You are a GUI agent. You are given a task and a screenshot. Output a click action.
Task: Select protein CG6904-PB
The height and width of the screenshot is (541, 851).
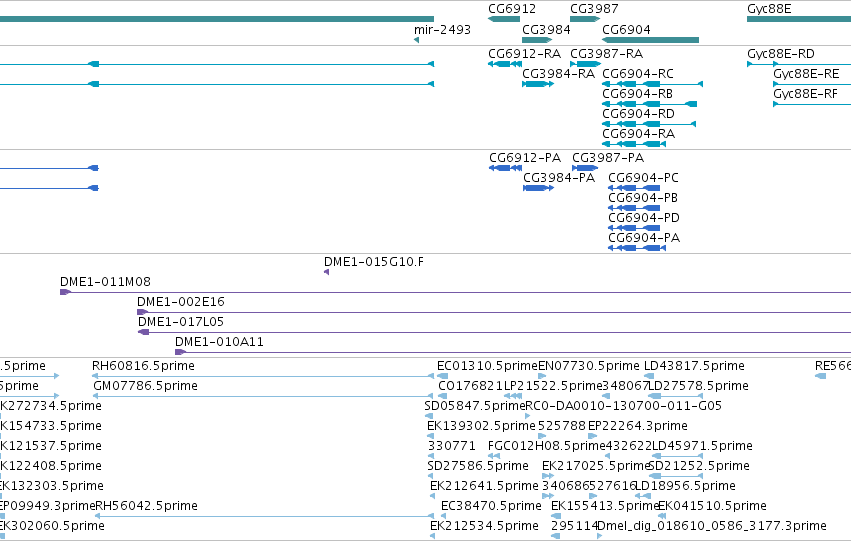[634, 208]
